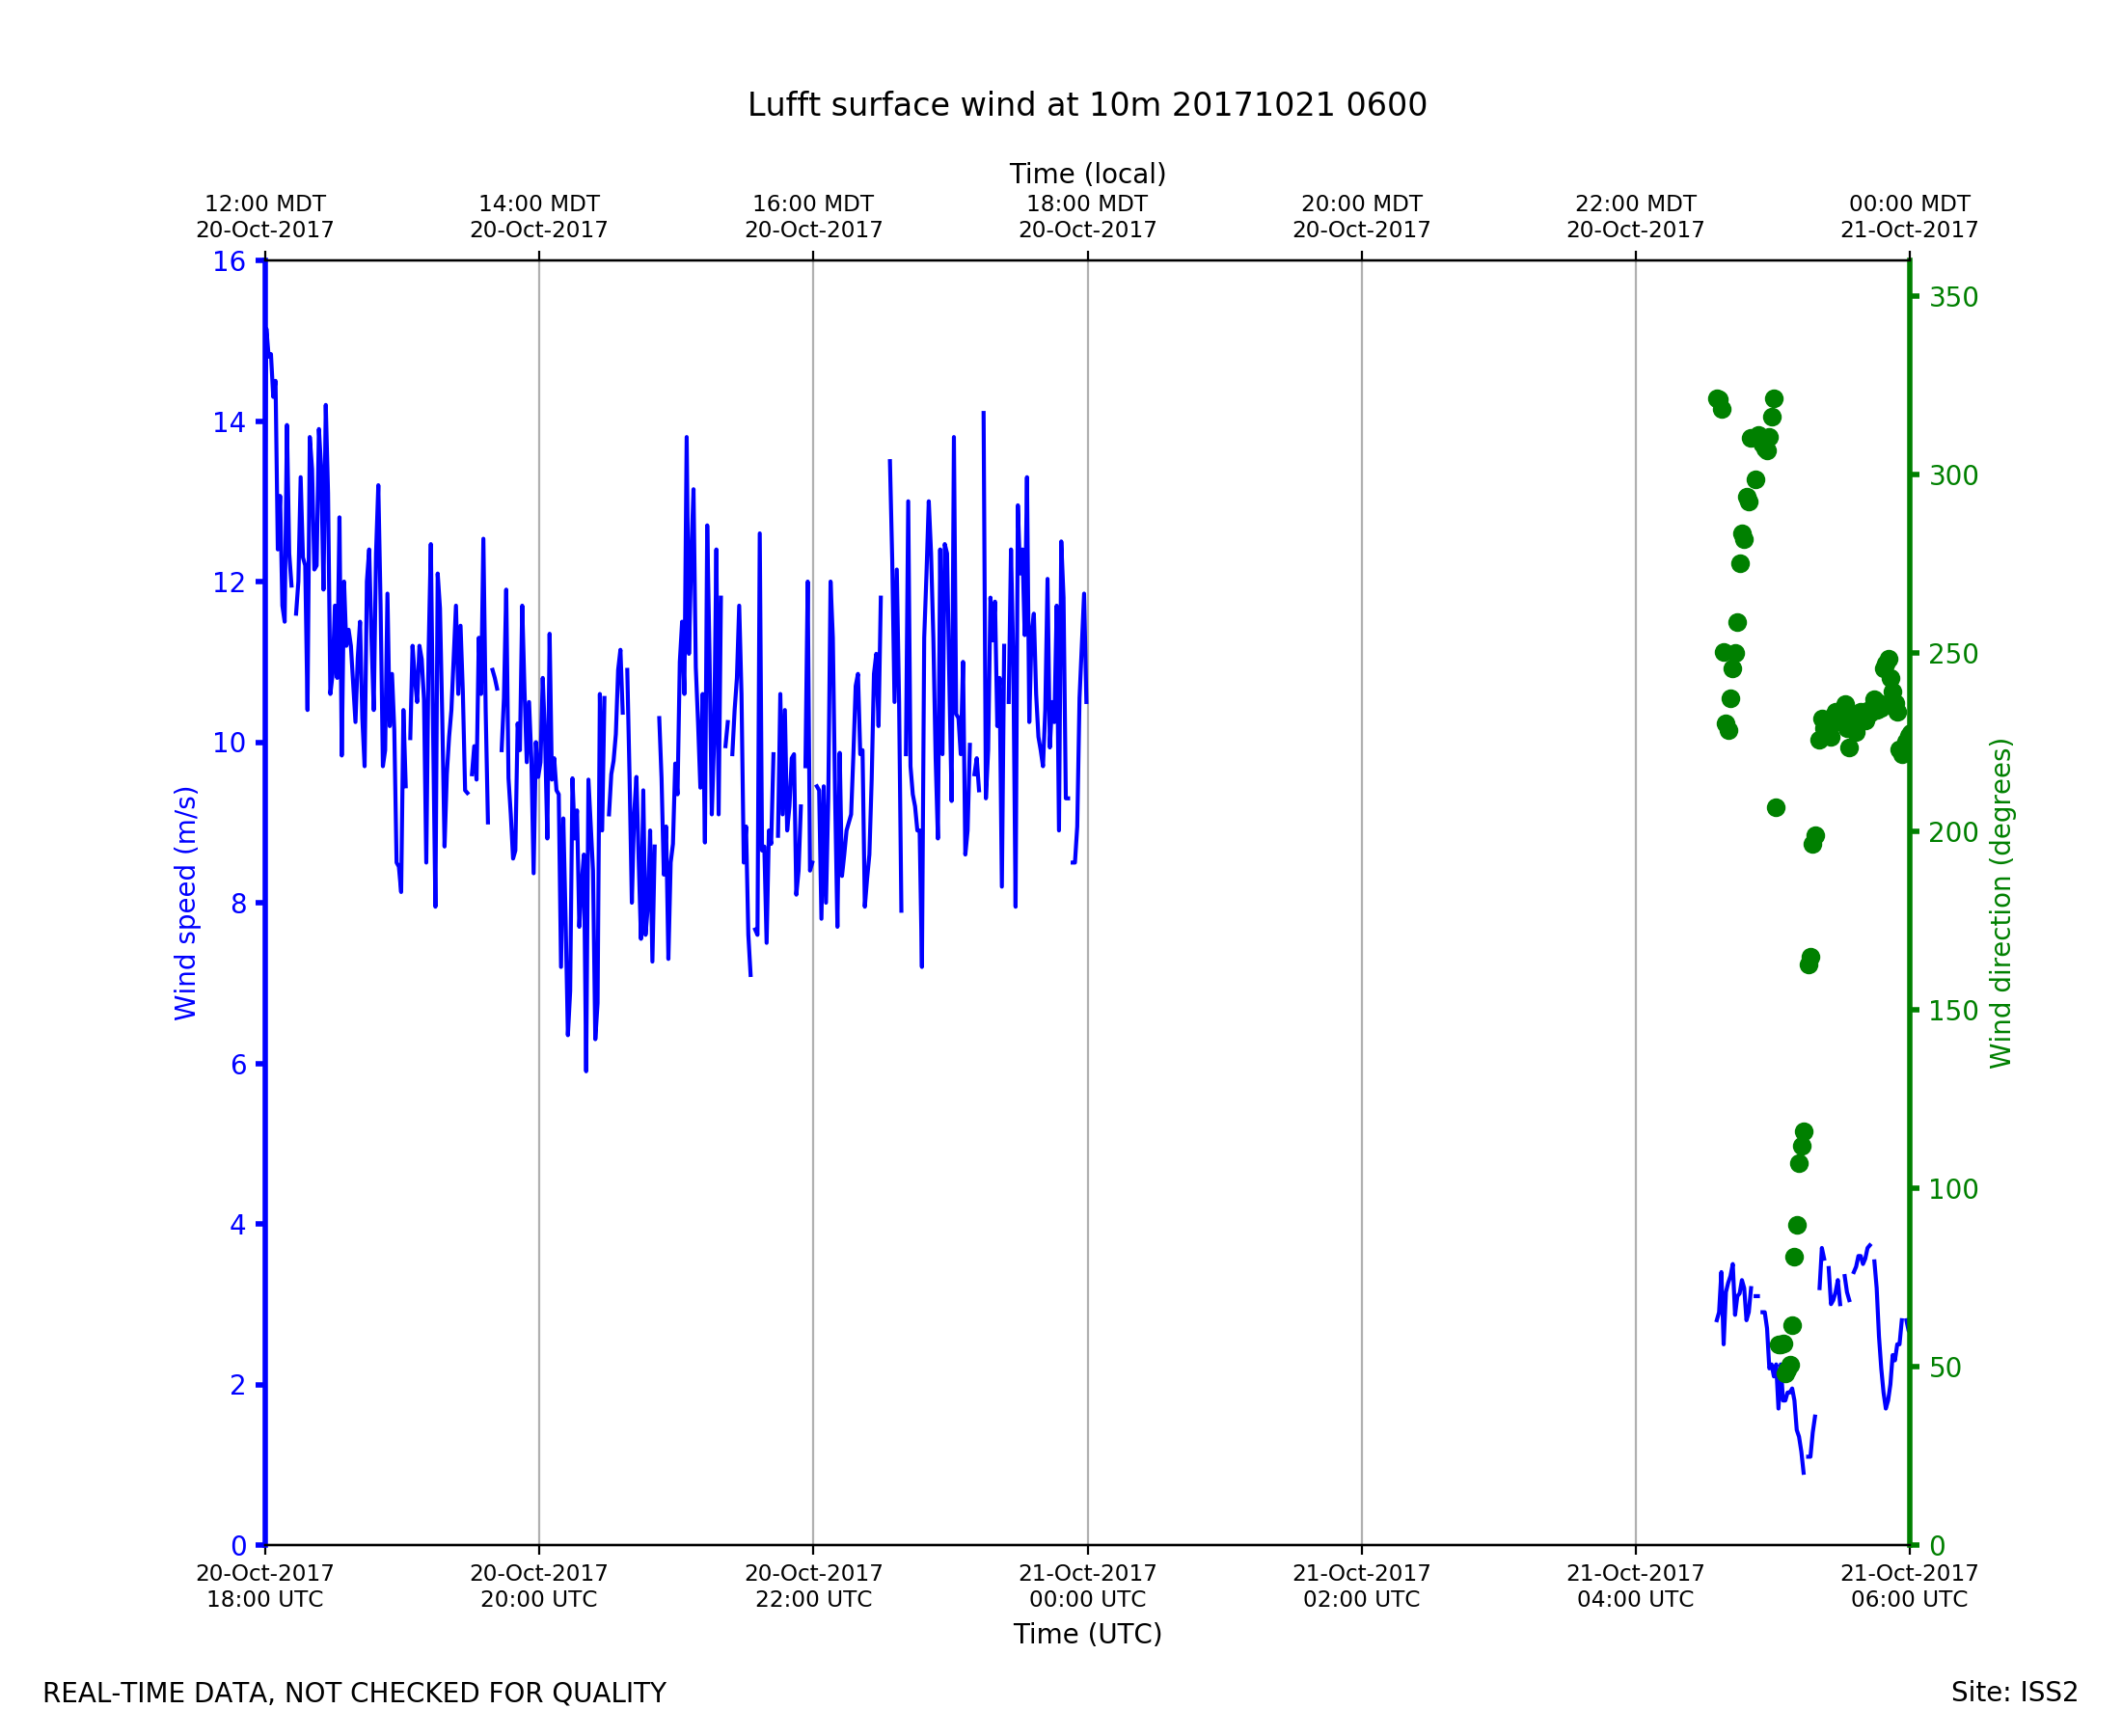Click the '20-Oct-2017 20:00 UTC' bottom tick label
Viewport: 2122px width, 1736px height.
539,1587
